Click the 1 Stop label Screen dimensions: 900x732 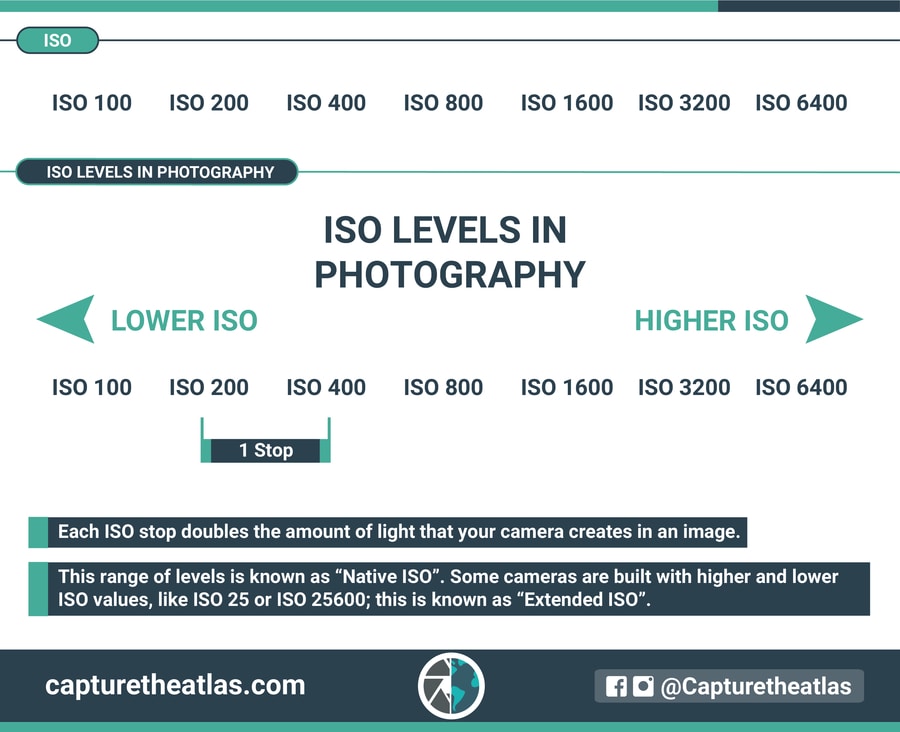point(266,450)
